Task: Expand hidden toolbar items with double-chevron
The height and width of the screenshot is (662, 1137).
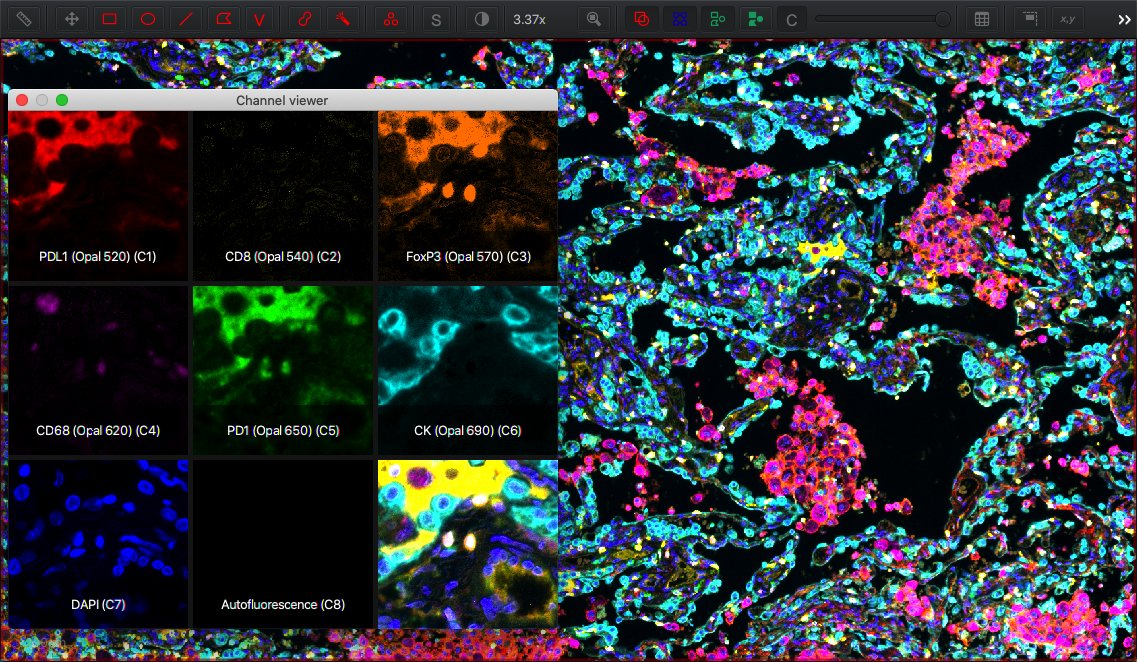Action: click(x=1124, y=20)
